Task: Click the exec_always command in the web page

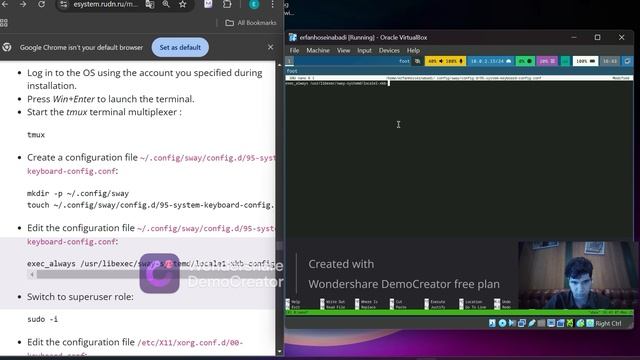Action: (151, 264)
